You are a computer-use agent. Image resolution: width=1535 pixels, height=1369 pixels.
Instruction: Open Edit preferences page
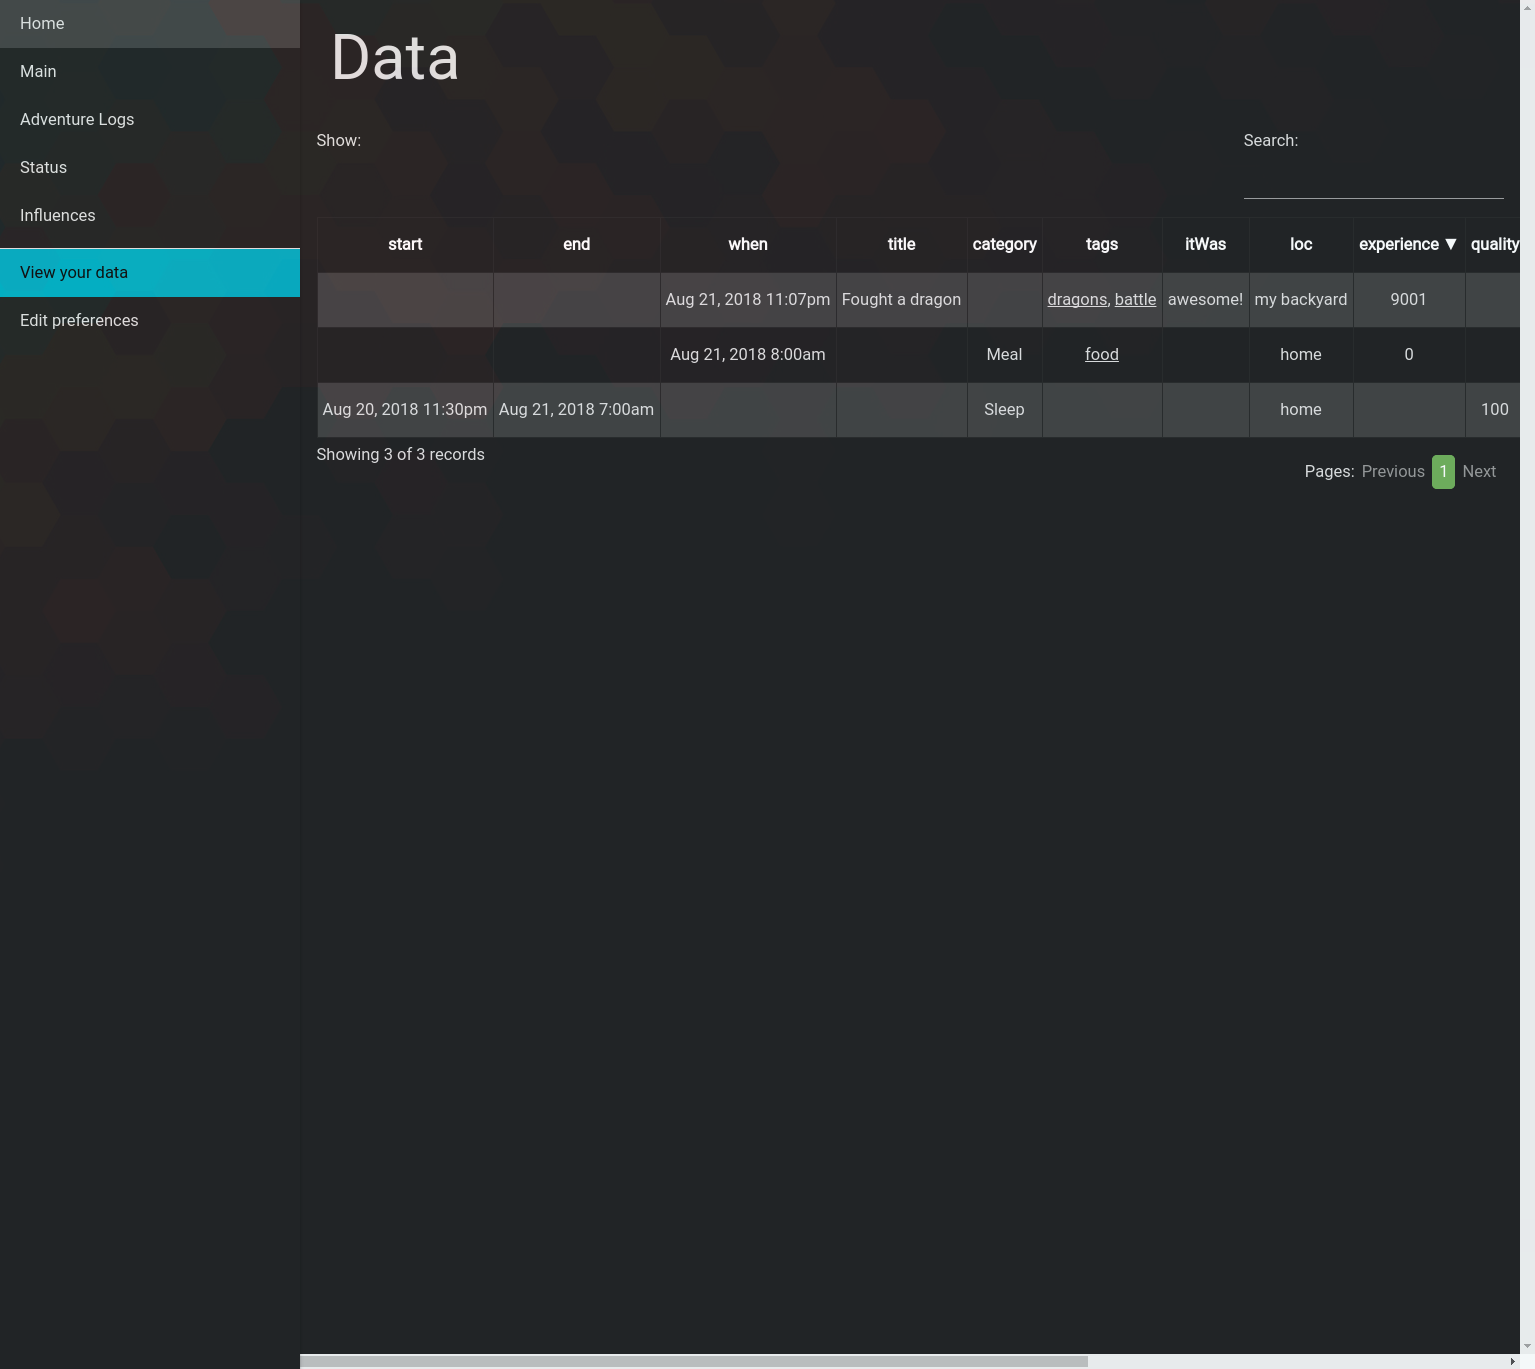coord(150,320)
